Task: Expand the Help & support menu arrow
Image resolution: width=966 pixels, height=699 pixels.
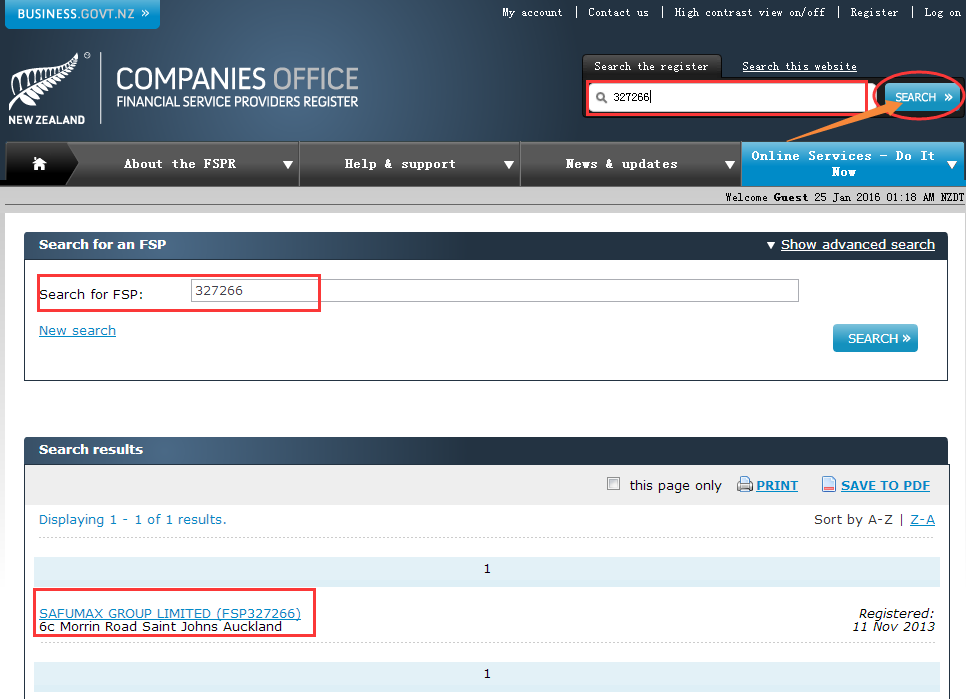Action: [x=509, y=164]
